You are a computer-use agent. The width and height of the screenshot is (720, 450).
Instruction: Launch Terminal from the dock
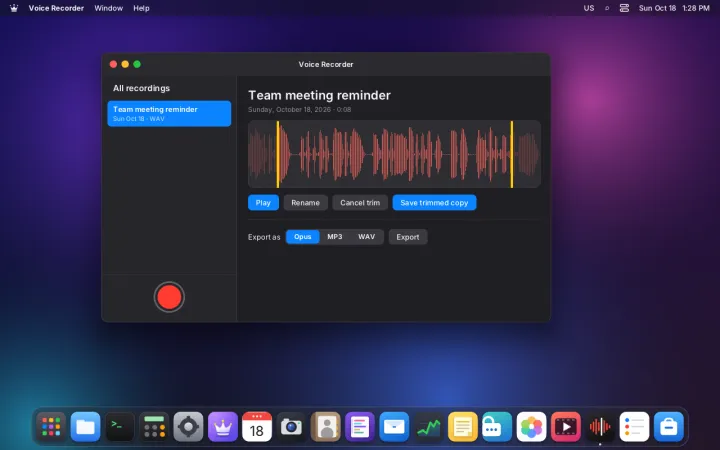(x=120, y=427)
